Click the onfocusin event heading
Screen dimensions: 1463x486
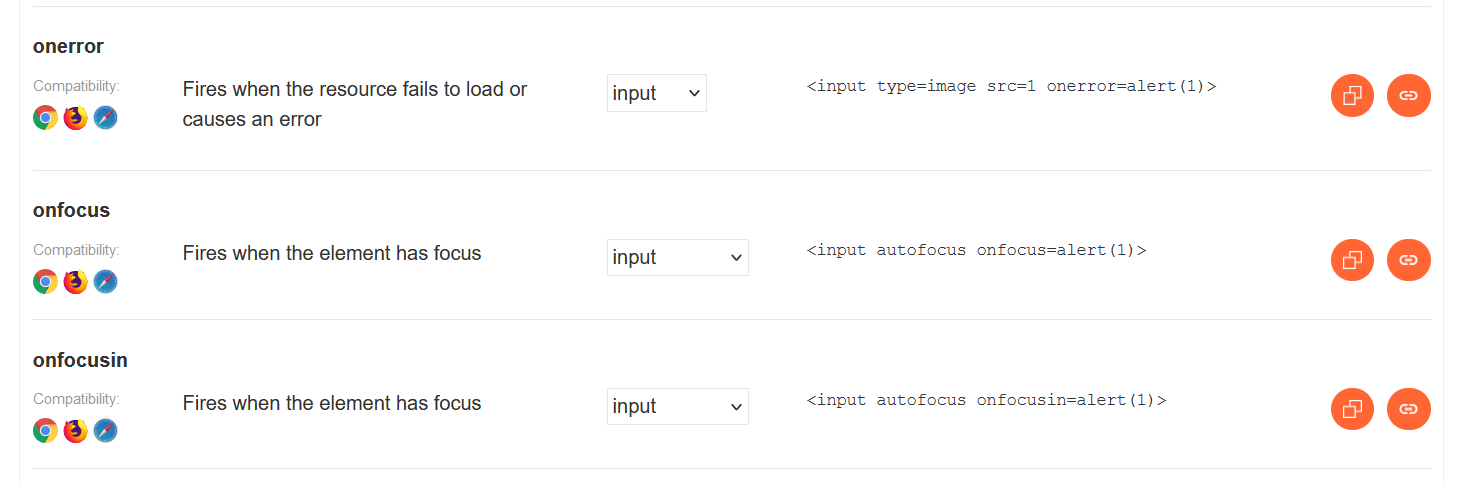pos(80,360)
